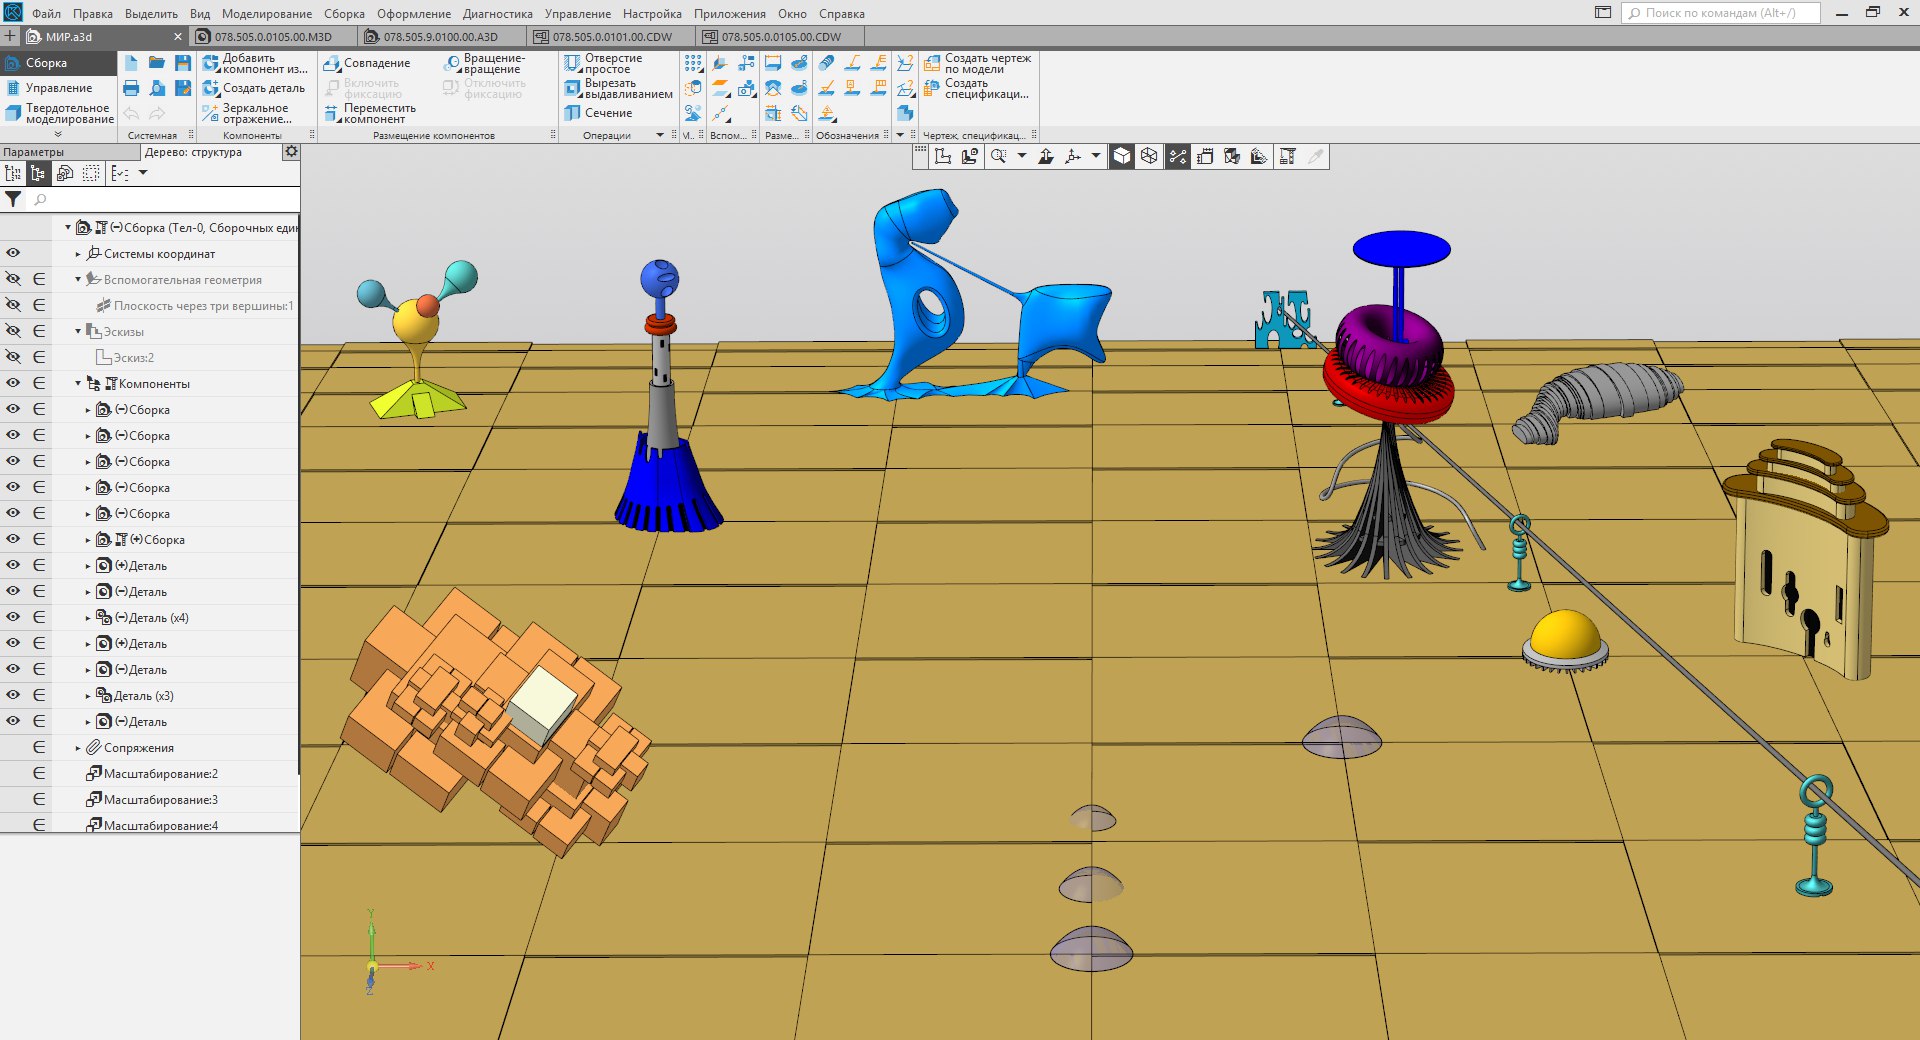Open a file with the folder icon
Screen dimensions: 1920x1040
click(157, 62)
